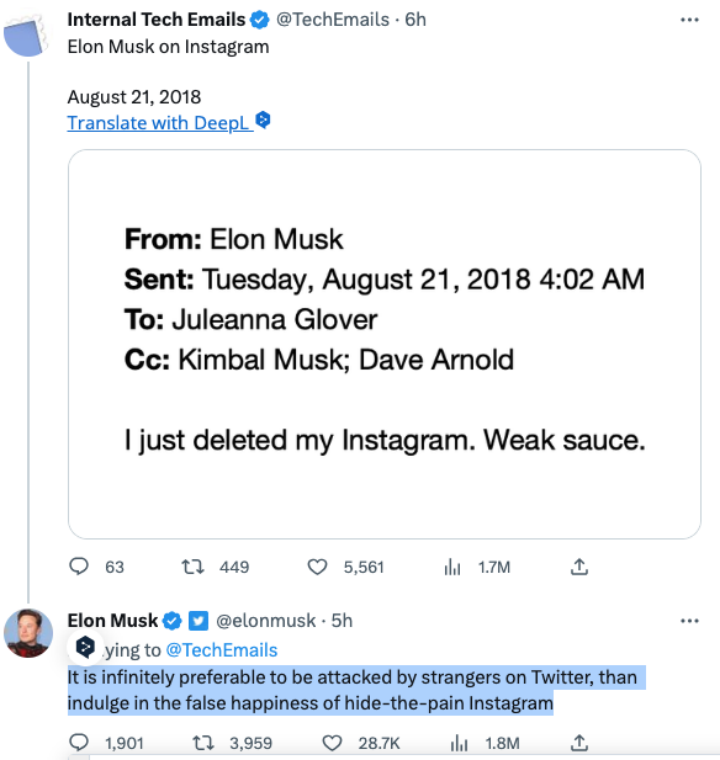Reply to the Internal Tech Emails tweet
This screenshot has width=720, height=760.
pyautogui.click(x=80, y=567)
